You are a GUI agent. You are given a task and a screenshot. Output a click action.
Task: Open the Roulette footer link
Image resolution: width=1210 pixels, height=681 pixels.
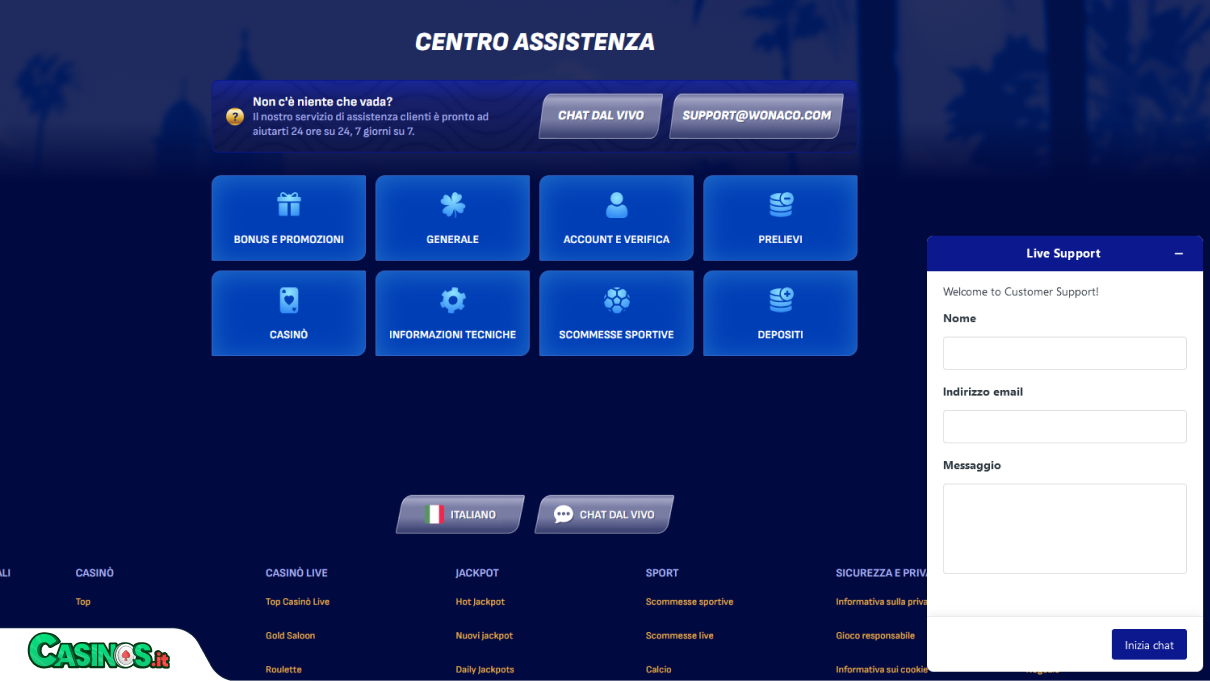click(x=283, y=670)
